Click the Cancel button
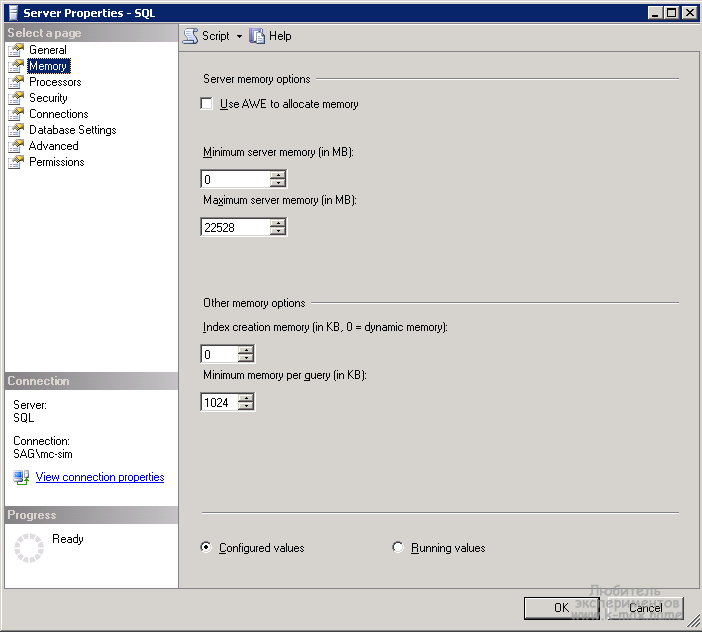This screenshot has height=632, width=702. pos(645,608)
